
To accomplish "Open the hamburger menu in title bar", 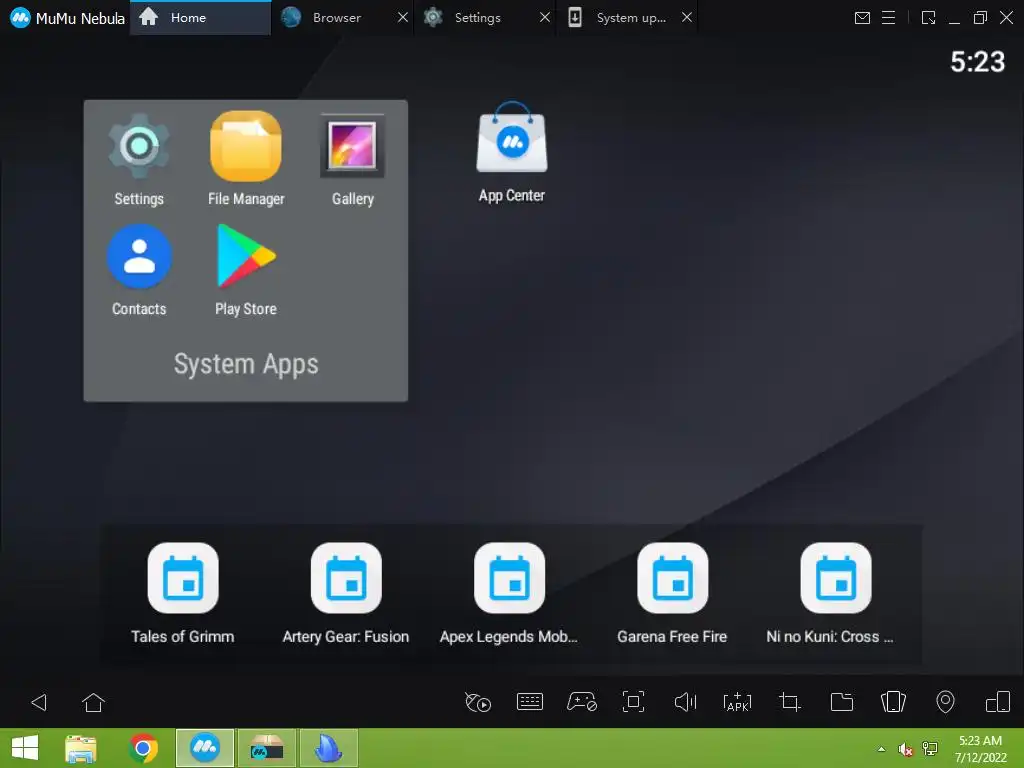I will (889, 18).
